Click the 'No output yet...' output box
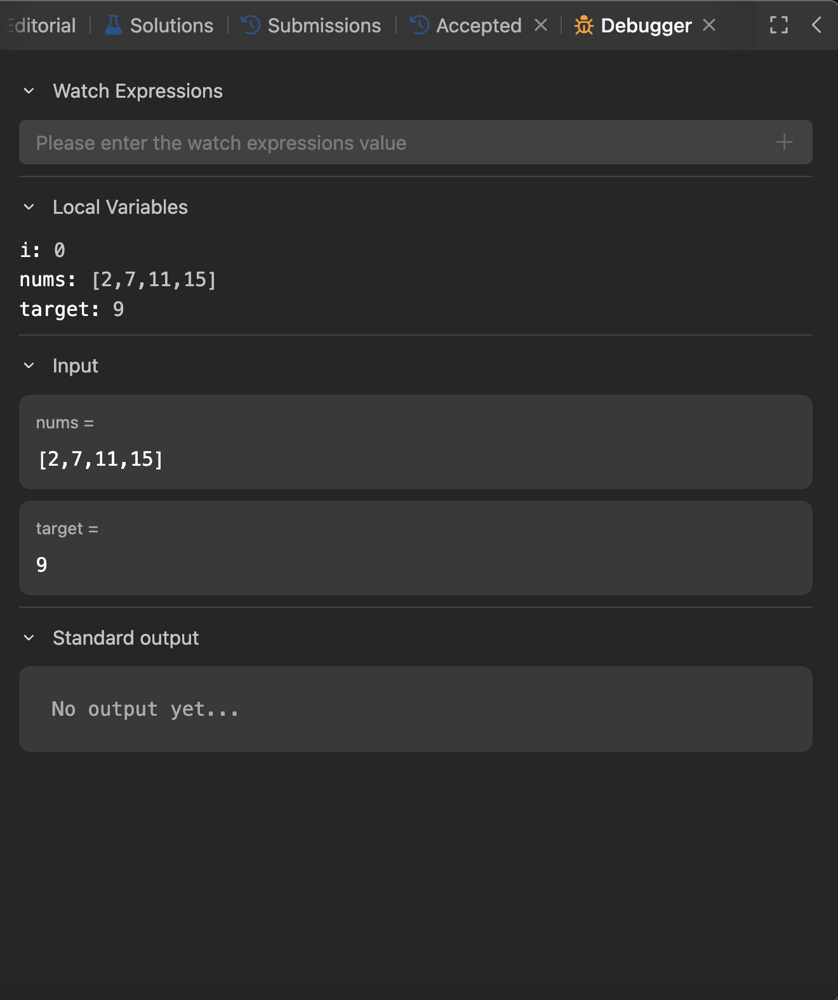The width and height of the screenshot is (838, 1000). [415, 709]
